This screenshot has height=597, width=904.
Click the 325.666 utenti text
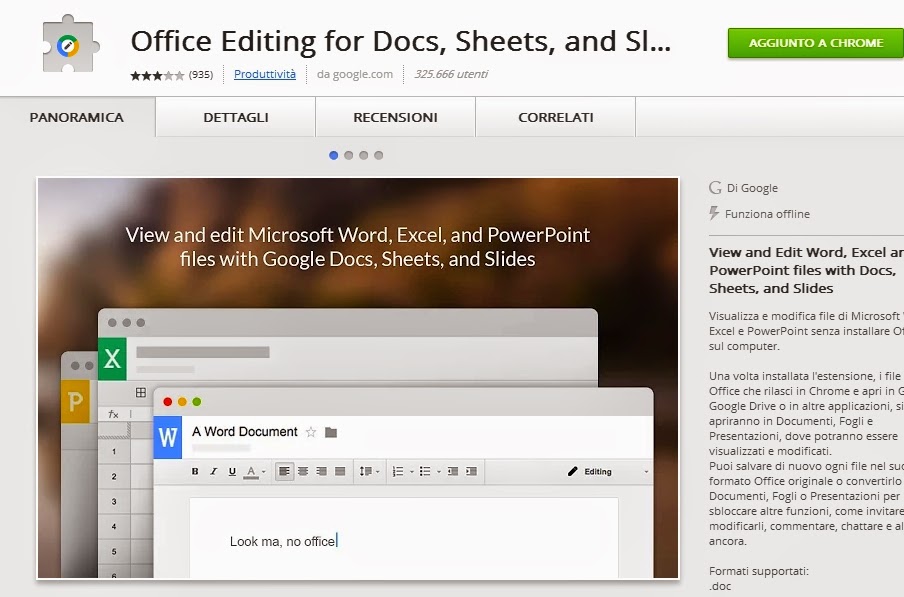[x=451, y=74]
